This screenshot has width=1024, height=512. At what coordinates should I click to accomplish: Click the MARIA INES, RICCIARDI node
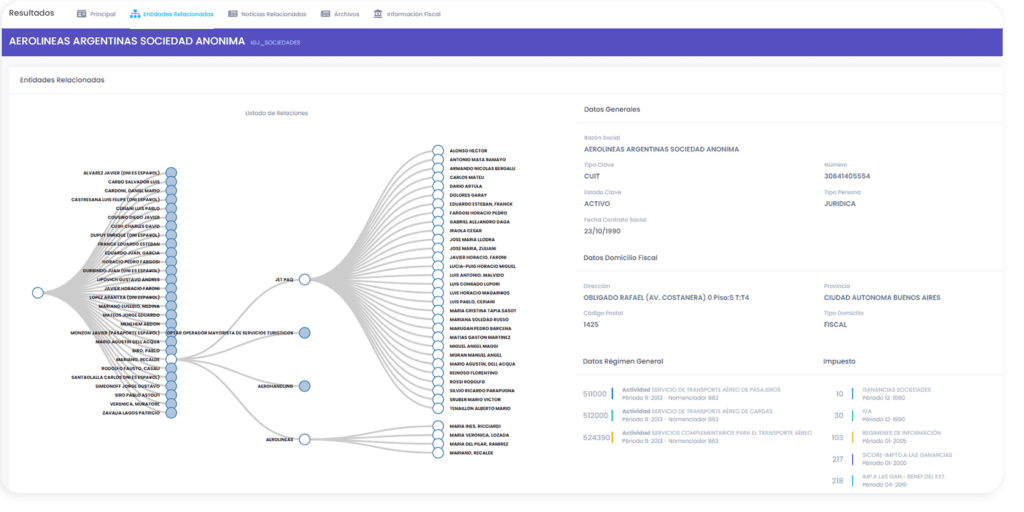pyautogui.click(x=438, y=426)
